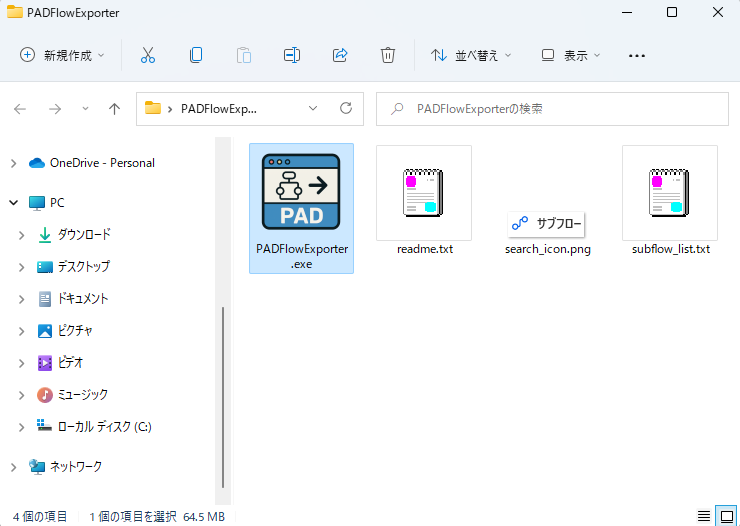Select the readme.txt notepad icon

pyautogui.click(x=423, y=192)
